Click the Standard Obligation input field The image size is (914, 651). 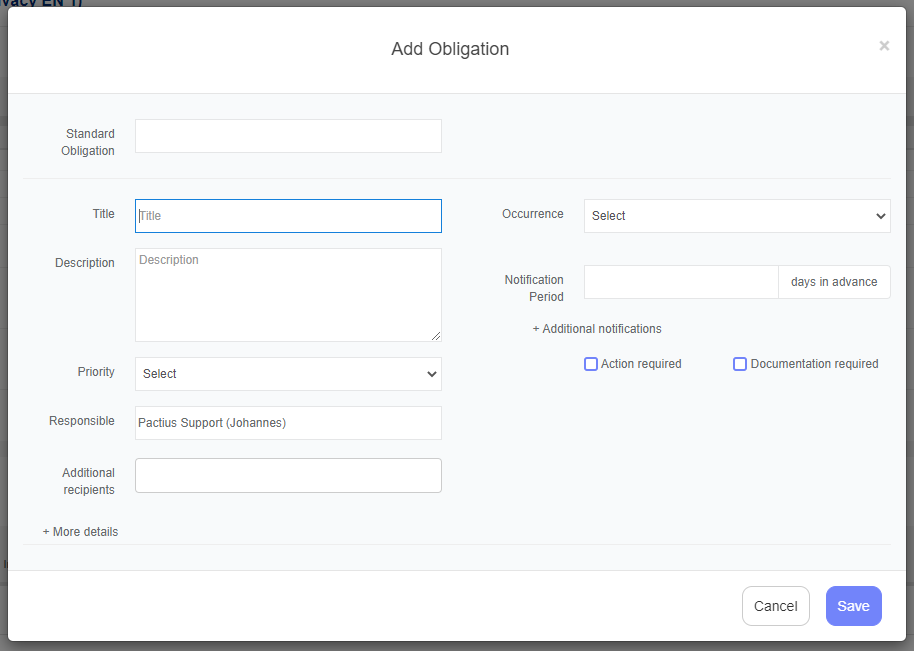tap(288, 136)
